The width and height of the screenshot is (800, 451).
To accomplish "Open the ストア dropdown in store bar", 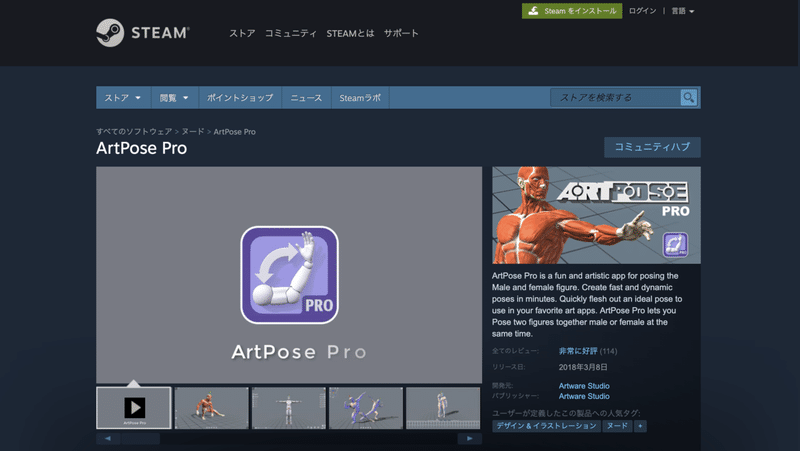I will point(123,97).
